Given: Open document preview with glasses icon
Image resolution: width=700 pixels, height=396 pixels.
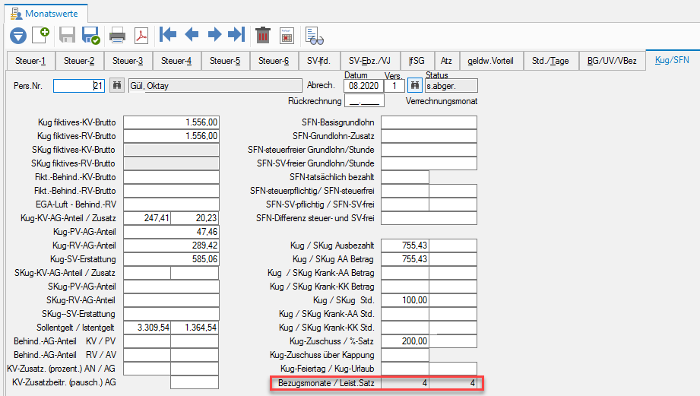Looking at the screenshot, I should (314, 36).
